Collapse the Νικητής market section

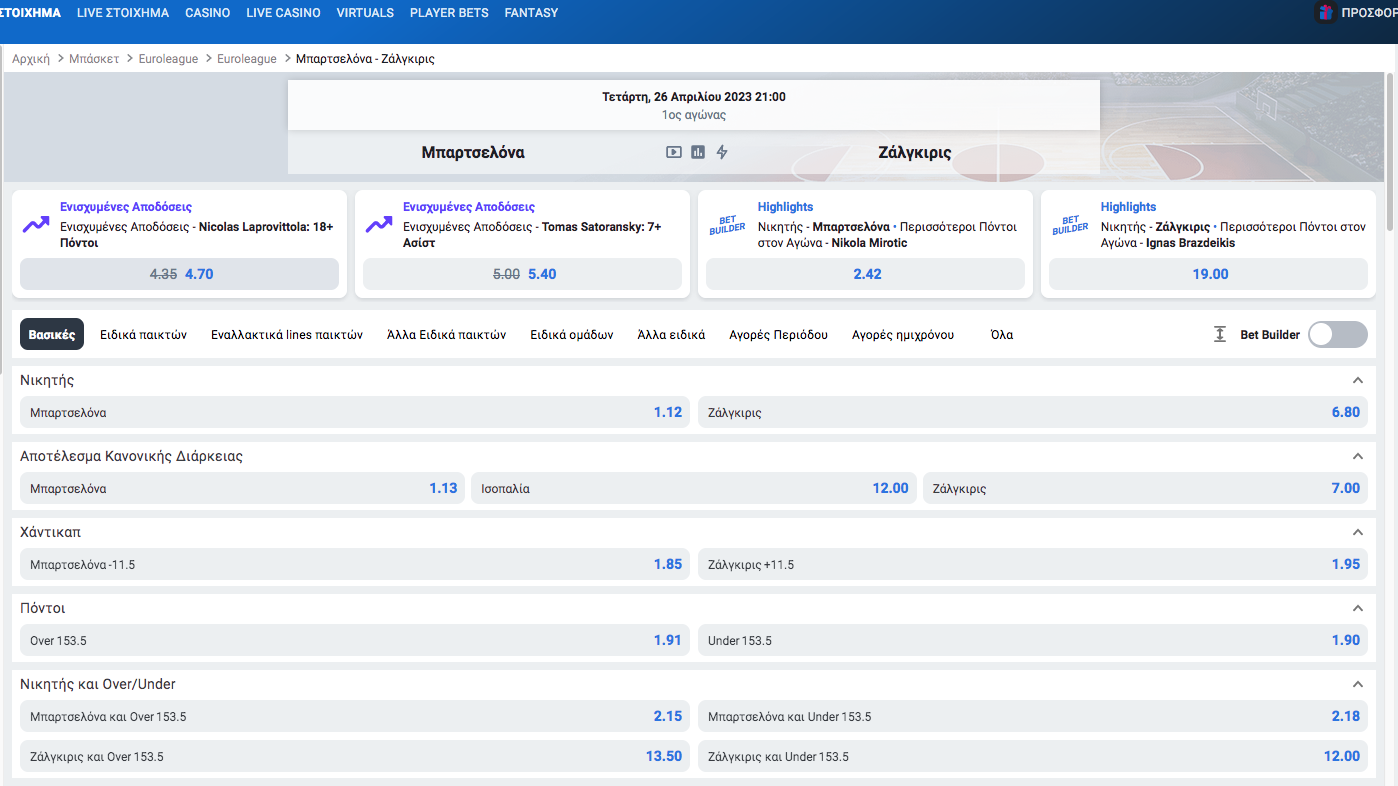pyautogui.click(x=1357, y=380)
